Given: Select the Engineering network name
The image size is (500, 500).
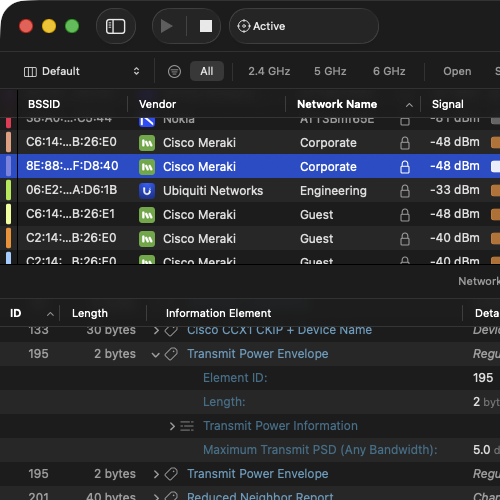Looking at the screenshot, I should pos(333,191).
